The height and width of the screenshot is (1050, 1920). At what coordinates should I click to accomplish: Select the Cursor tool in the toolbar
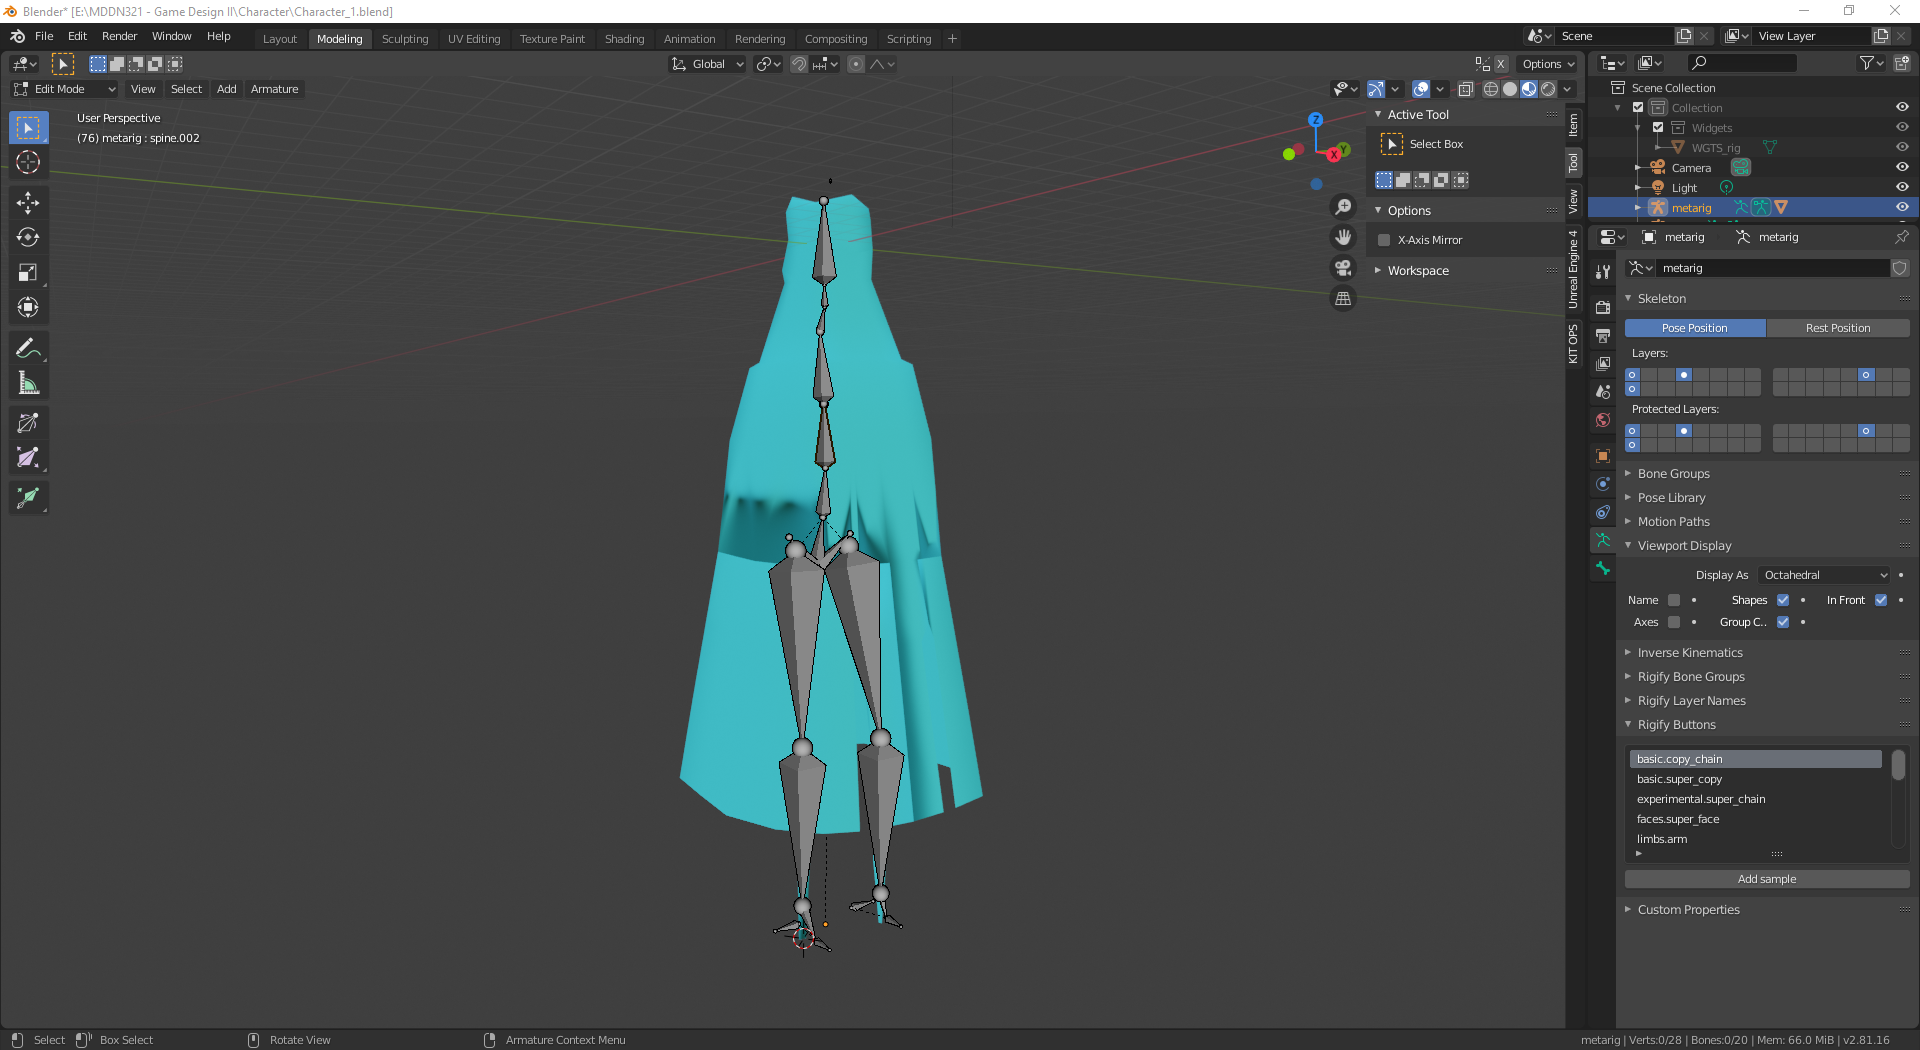tap(28, 163)
